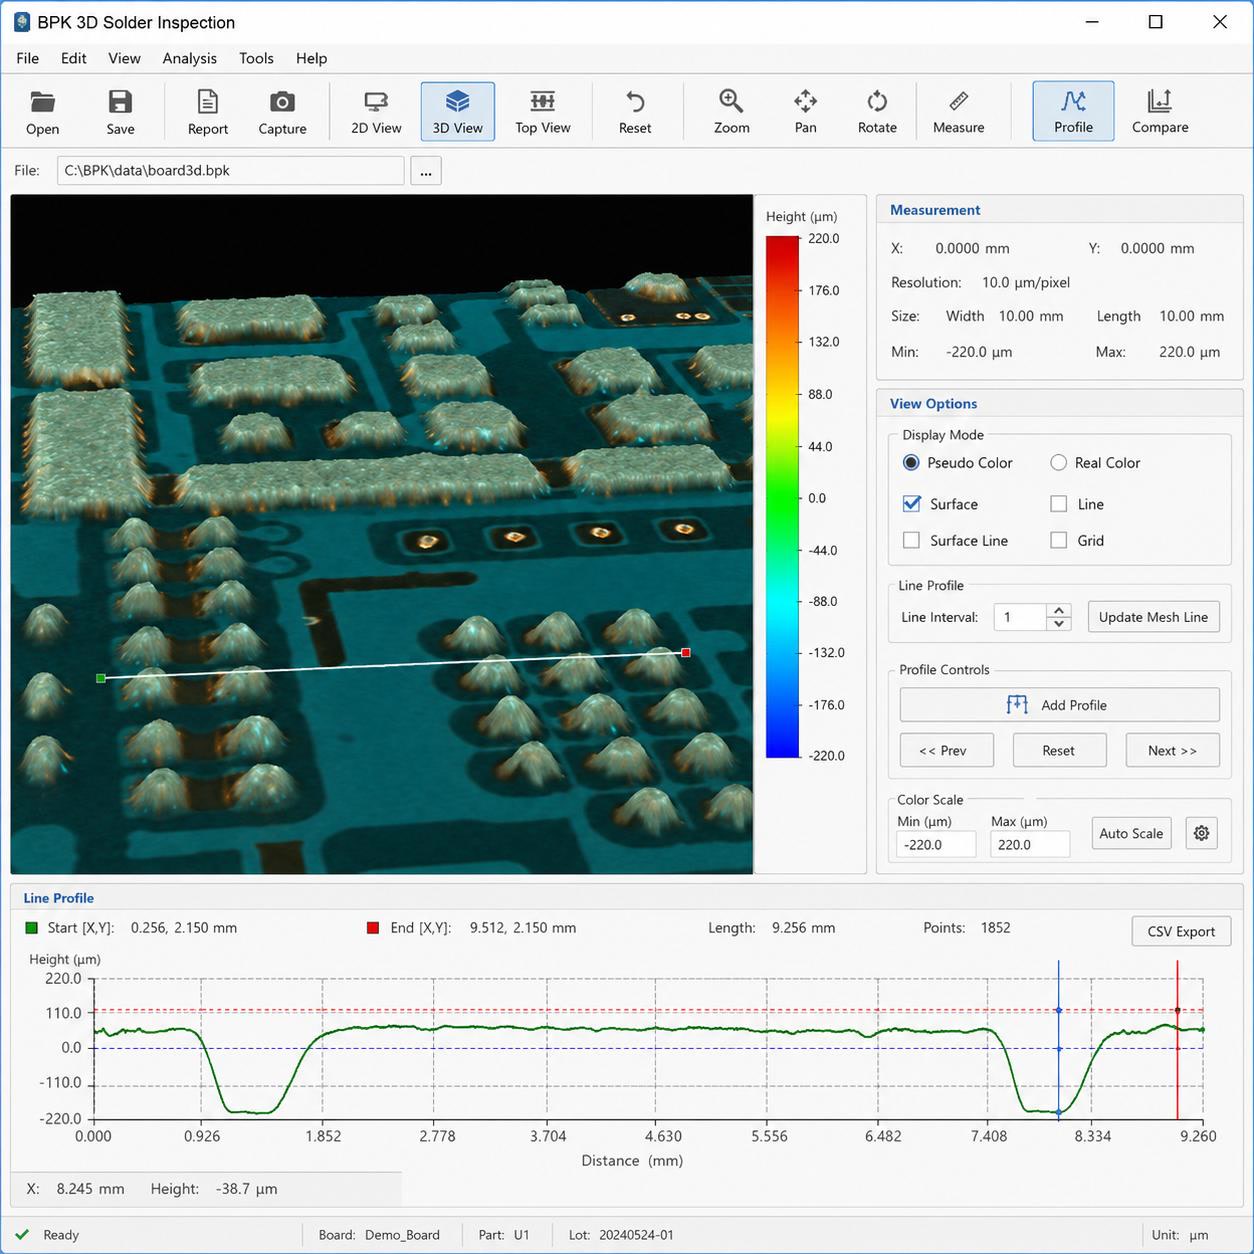The width and height of the screenshot is (1254, 1254).
Task: Decrease Line Interval with down arrow
Action: pos(1059,624)
